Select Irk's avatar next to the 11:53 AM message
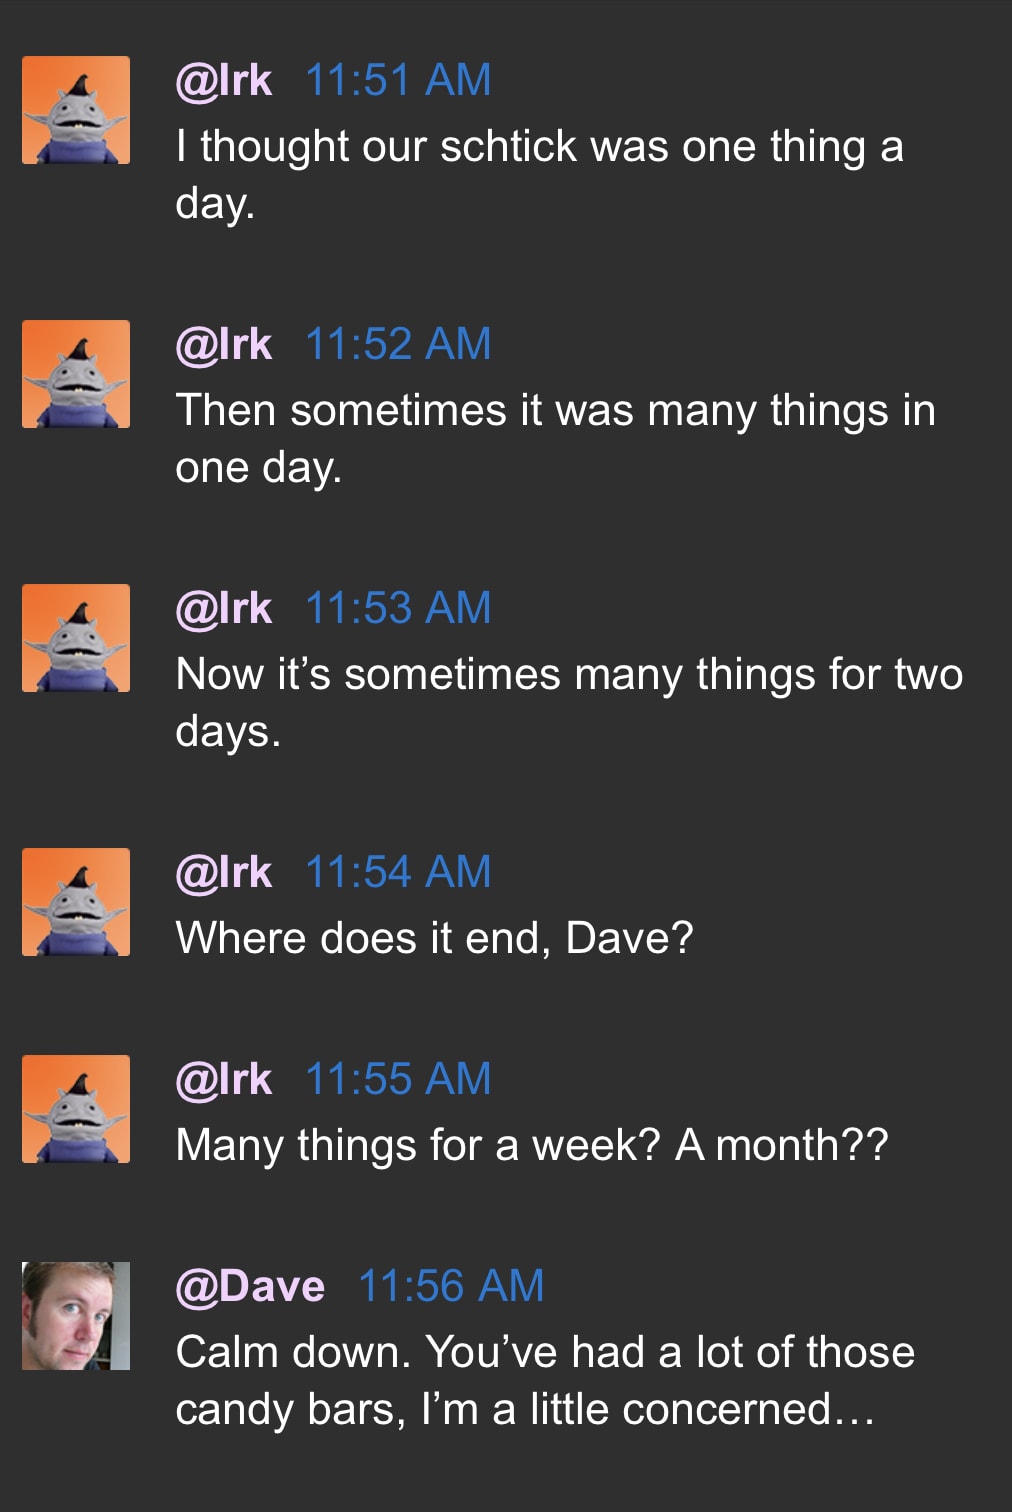 pos(76,638)
